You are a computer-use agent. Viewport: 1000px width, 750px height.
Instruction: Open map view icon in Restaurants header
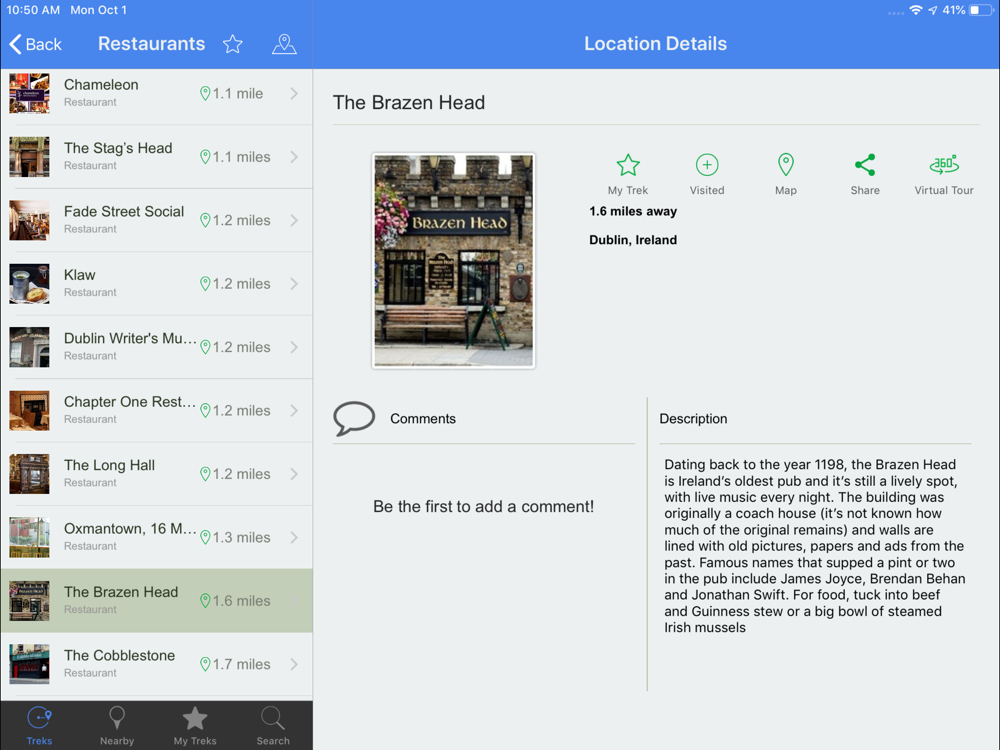[x=284, y=44]
